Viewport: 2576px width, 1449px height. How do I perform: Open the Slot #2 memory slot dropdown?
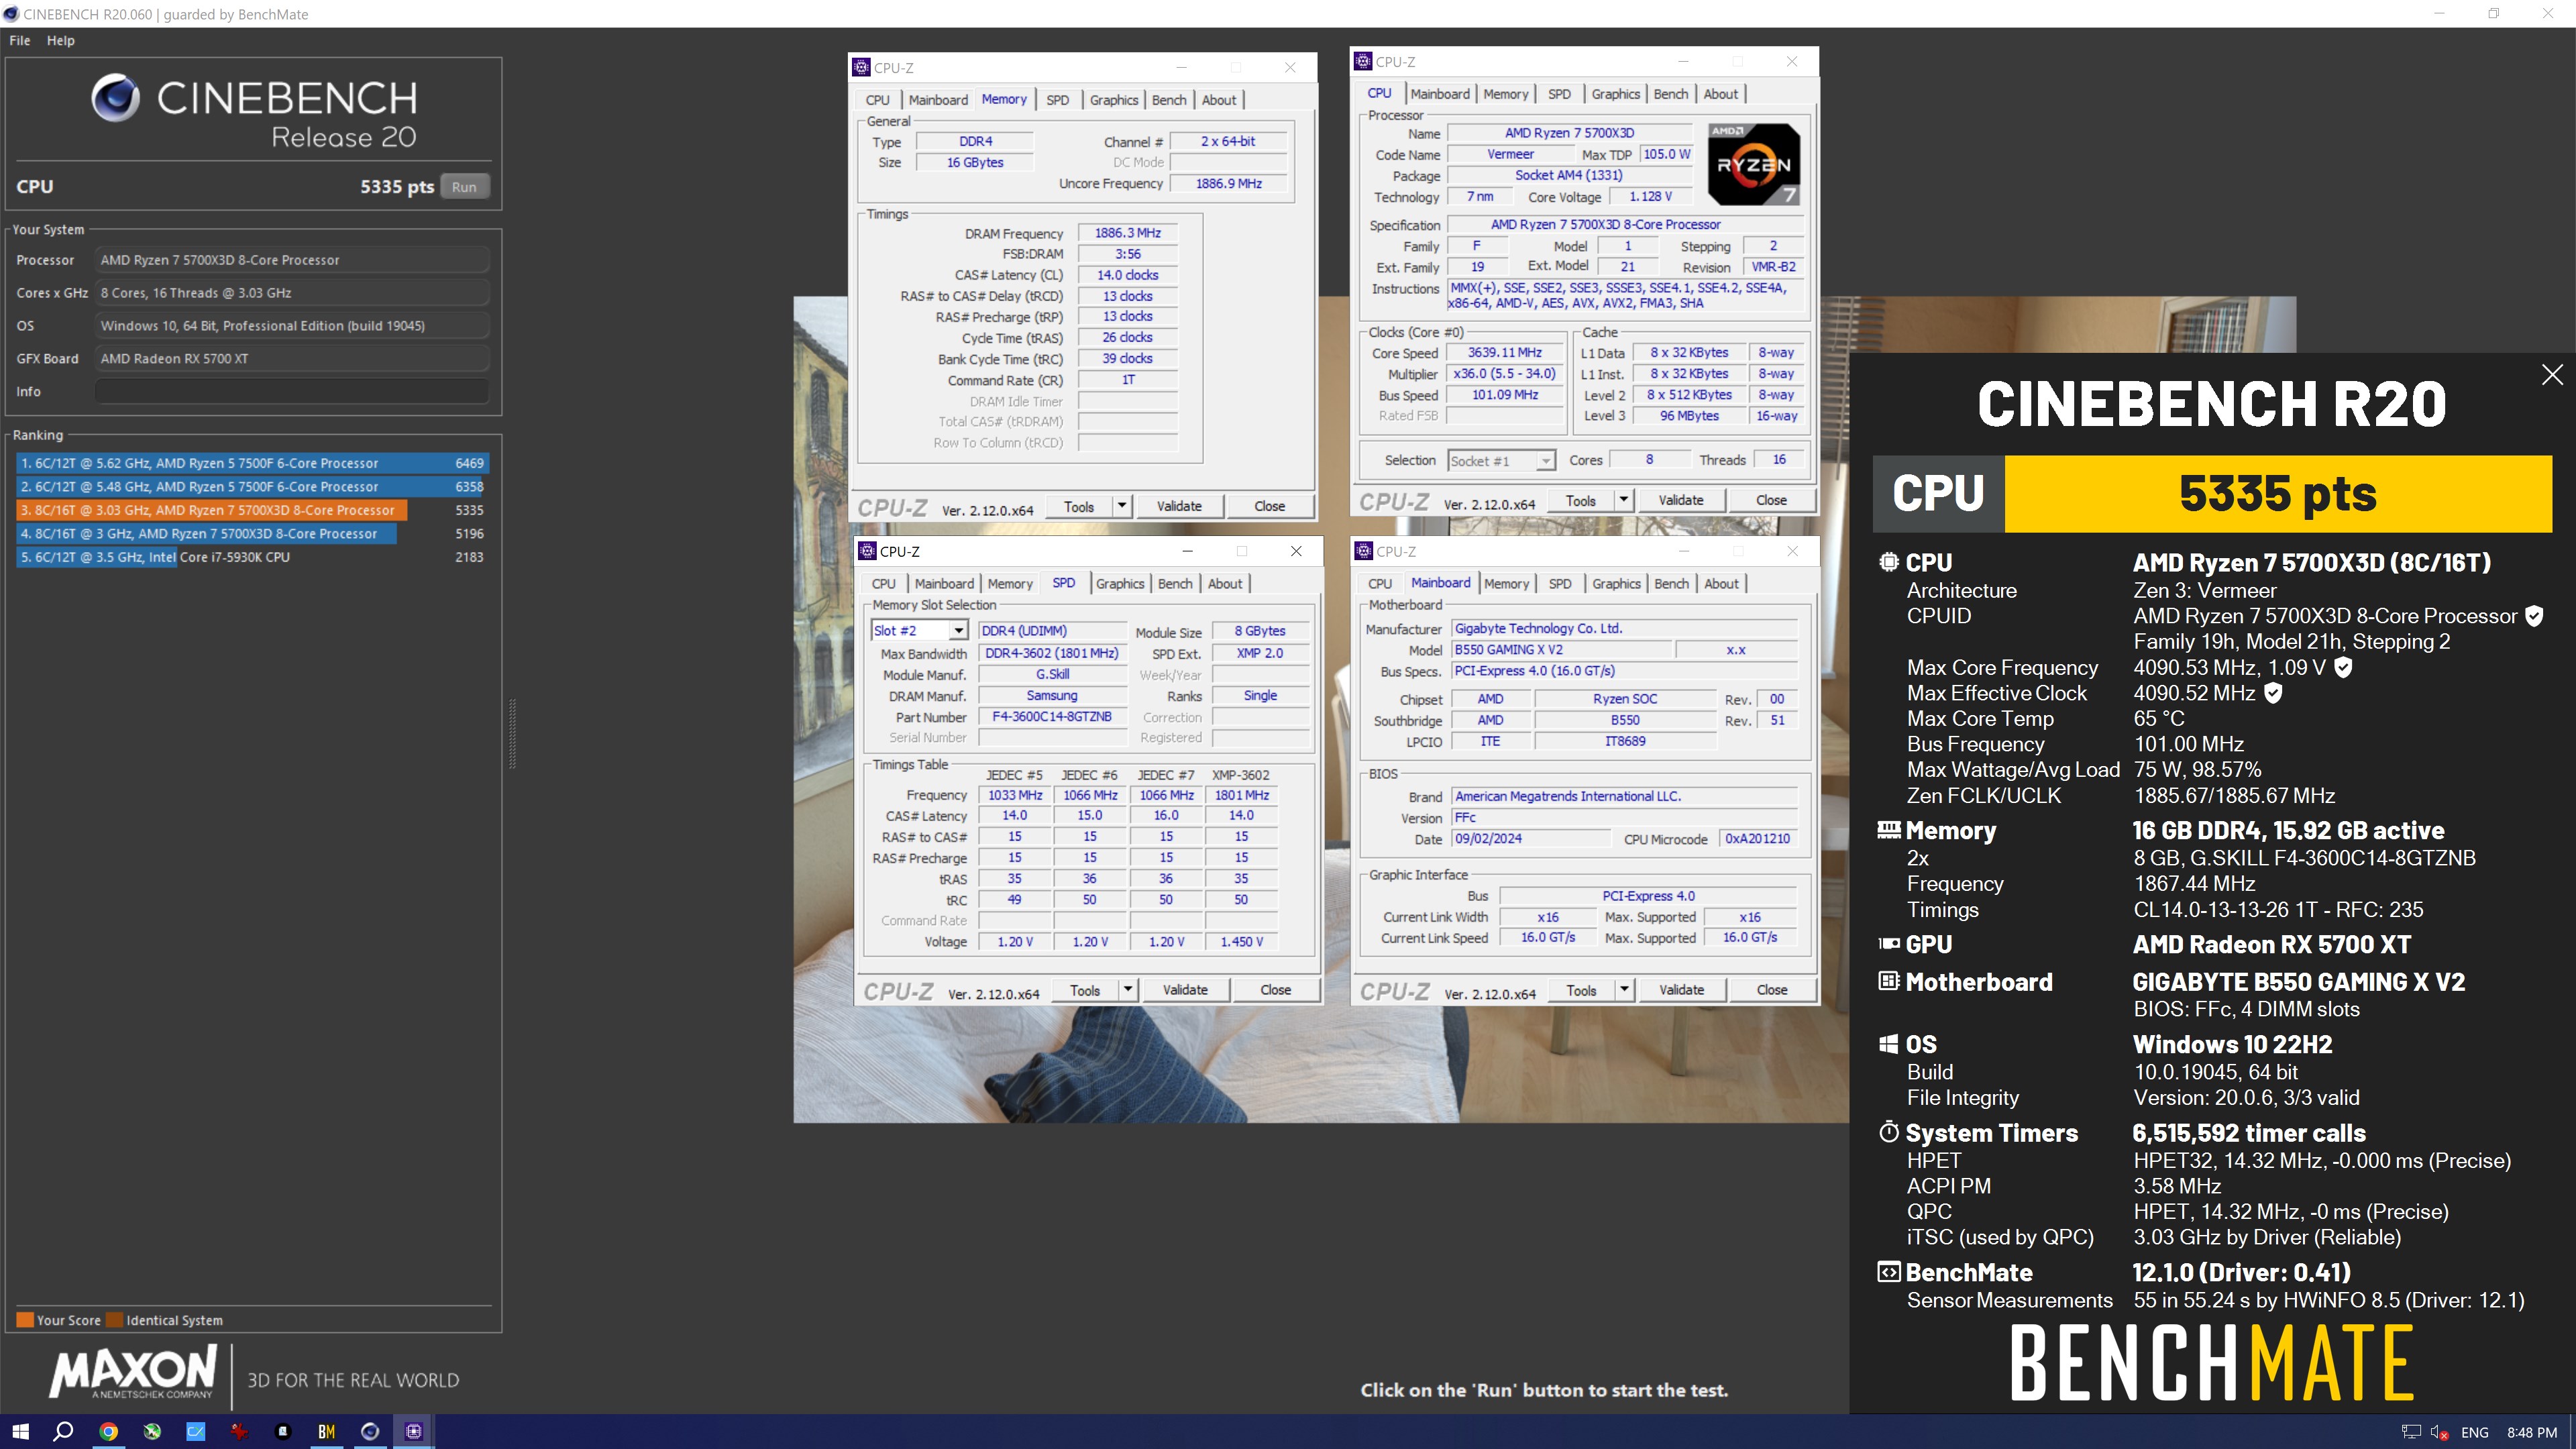958,631
